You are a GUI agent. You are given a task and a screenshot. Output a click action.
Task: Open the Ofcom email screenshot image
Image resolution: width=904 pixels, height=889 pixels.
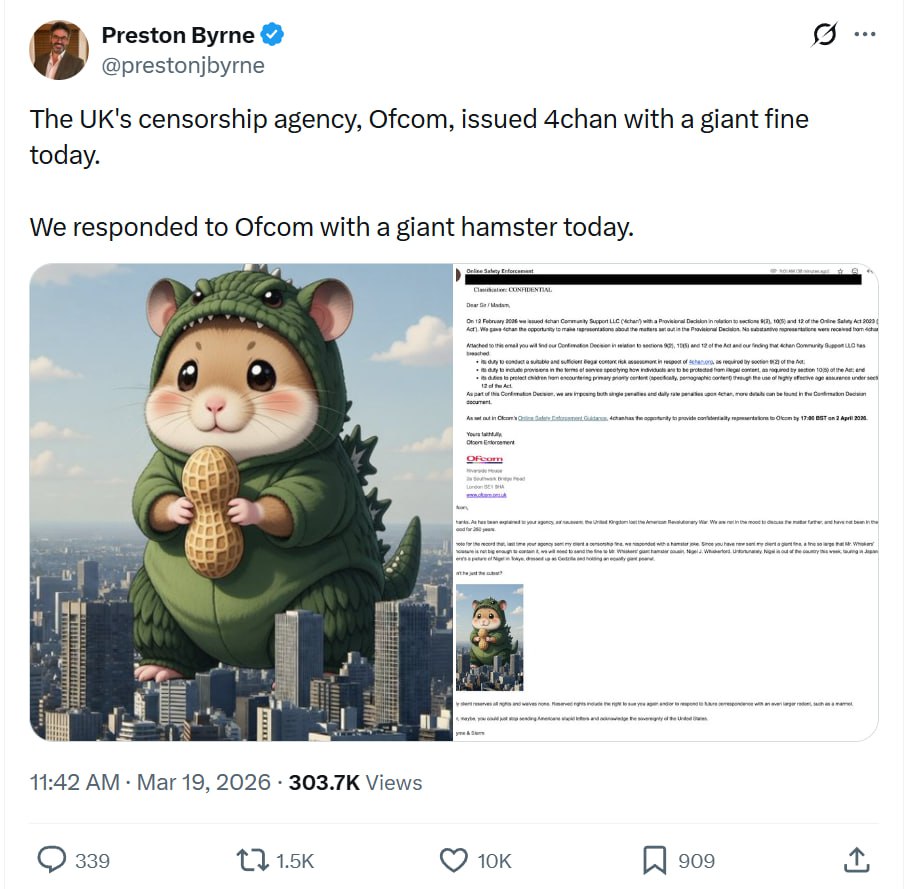pos(666,502)
